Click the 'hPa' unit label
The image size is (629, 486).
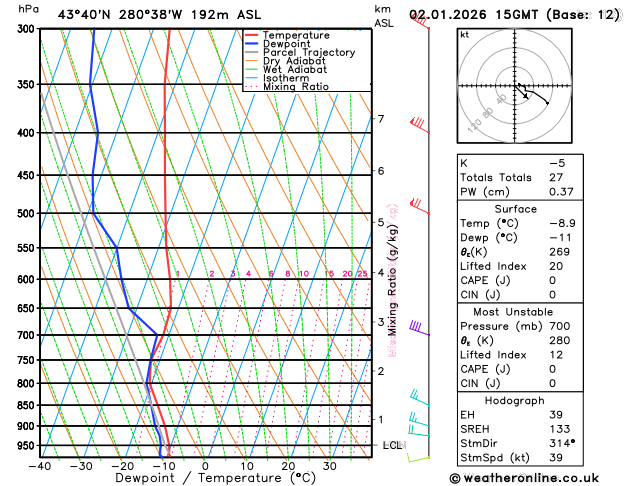pyautogui.click(x=28, y=9)
